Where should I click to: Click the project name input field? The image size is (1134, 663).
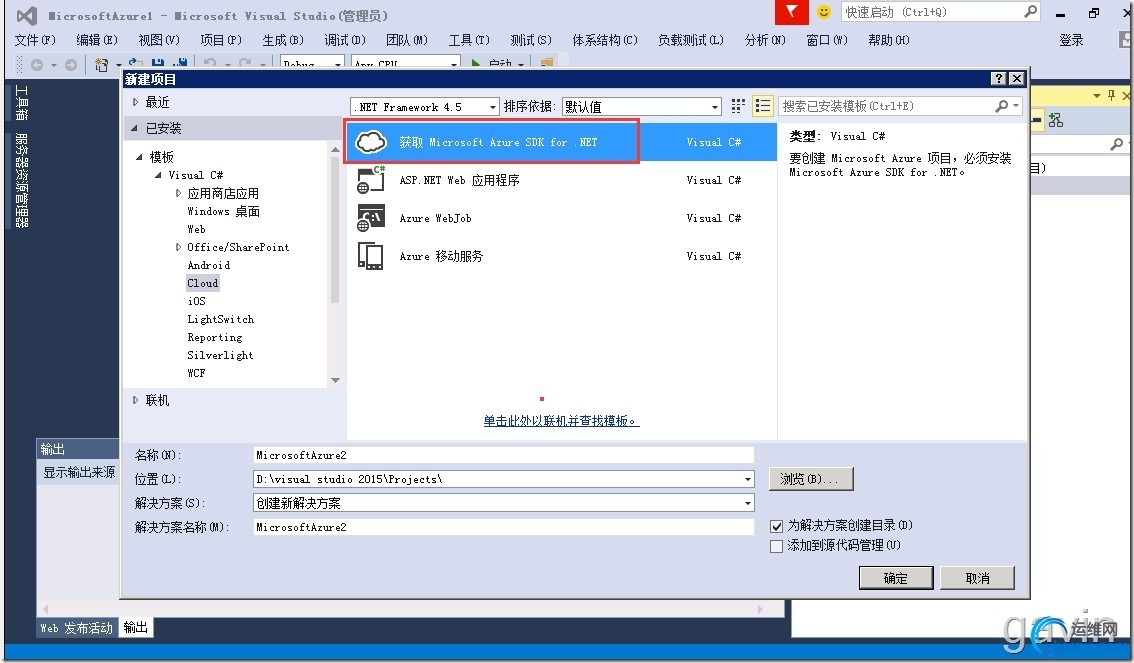pyautogui.click(x=503, y=455)
